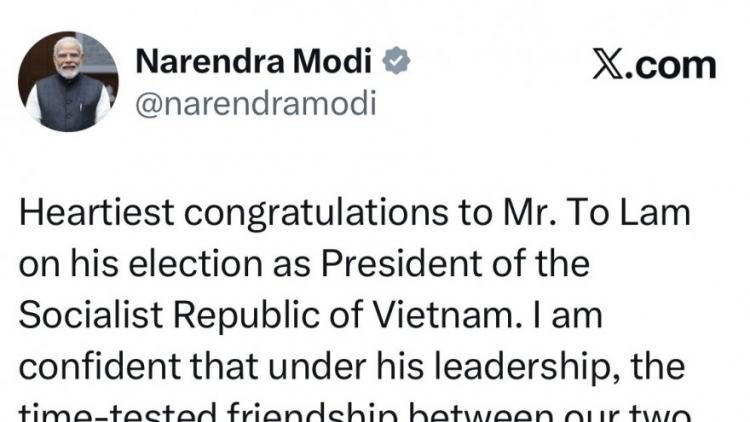Image resolution: width=750 pixels, height=422 pixels.
Task: Click the word "Vietnam" in the tweet
Action: tap(450, 316)
